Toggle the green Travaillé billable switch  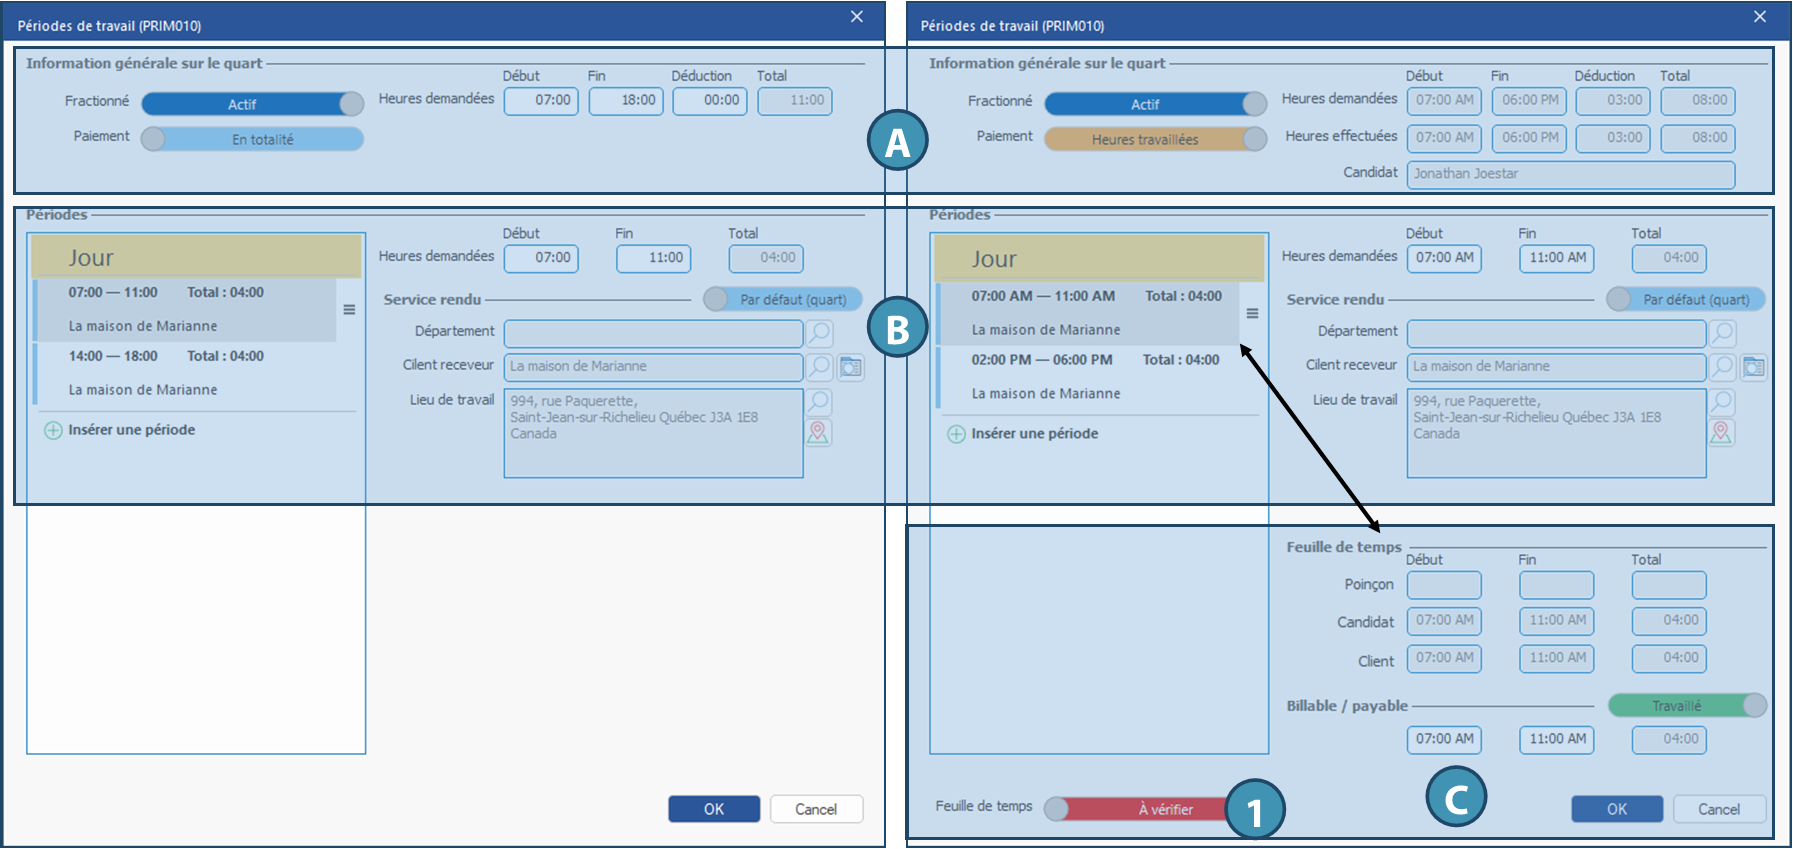[1687, 706]
